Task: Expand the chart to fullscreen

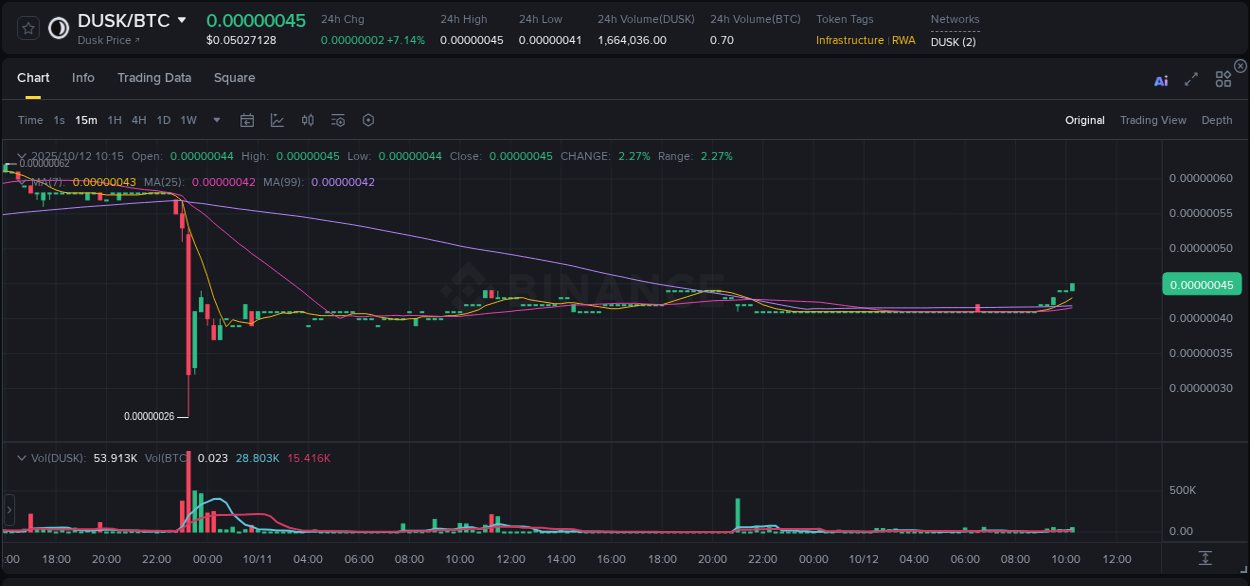Action: [x=1190, y=80]
